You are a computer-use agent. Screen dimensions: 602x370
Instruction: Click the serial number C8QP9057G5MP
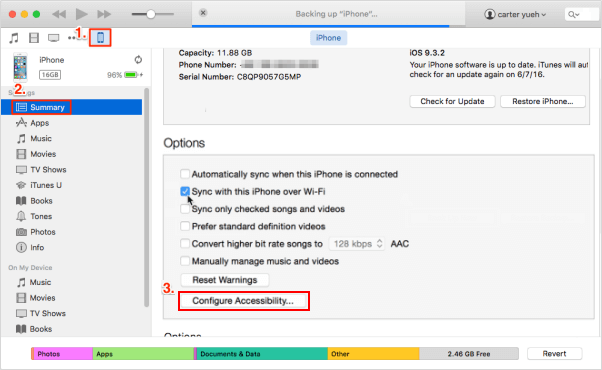269,77
